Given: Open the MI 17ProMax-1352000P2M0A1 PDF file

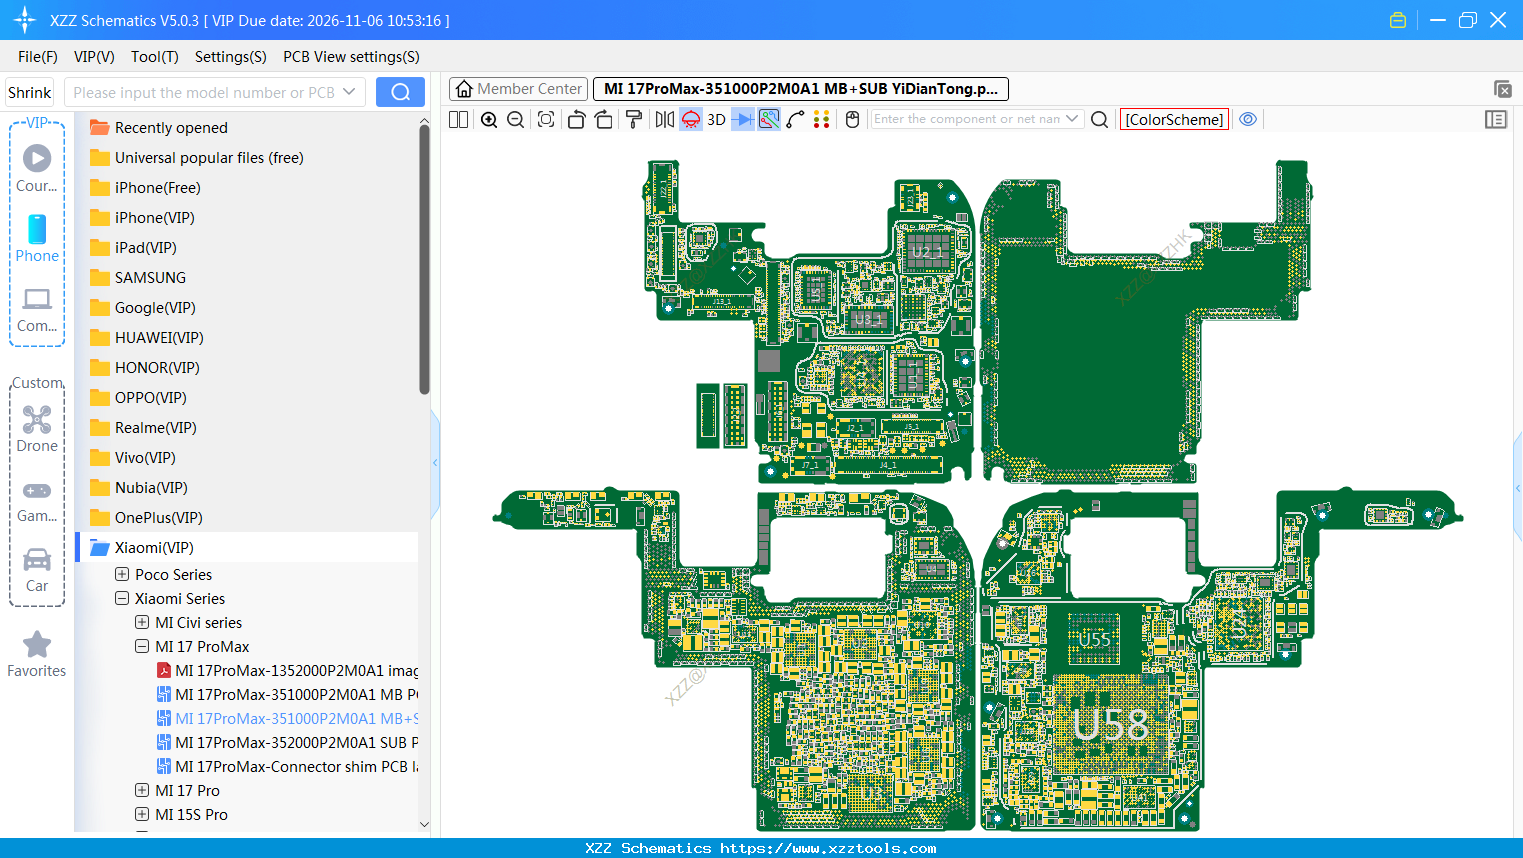Looking at the screenshot, I should click(288, 670).
